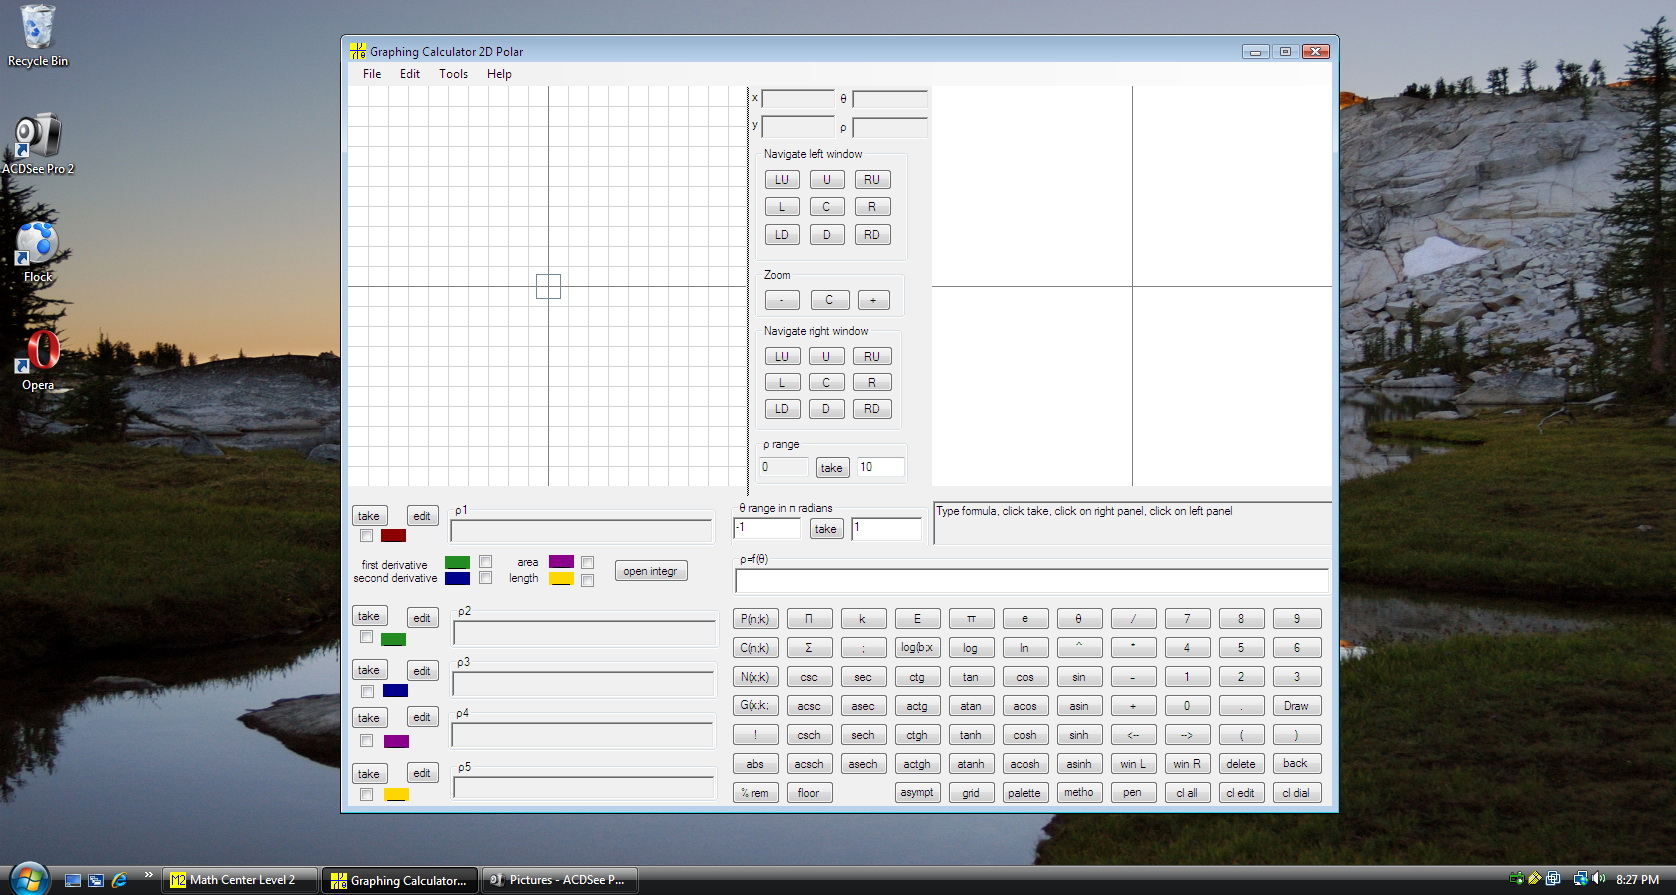Click the abs function key
The image size is (1676, 895).
click(x=755, y=764)
